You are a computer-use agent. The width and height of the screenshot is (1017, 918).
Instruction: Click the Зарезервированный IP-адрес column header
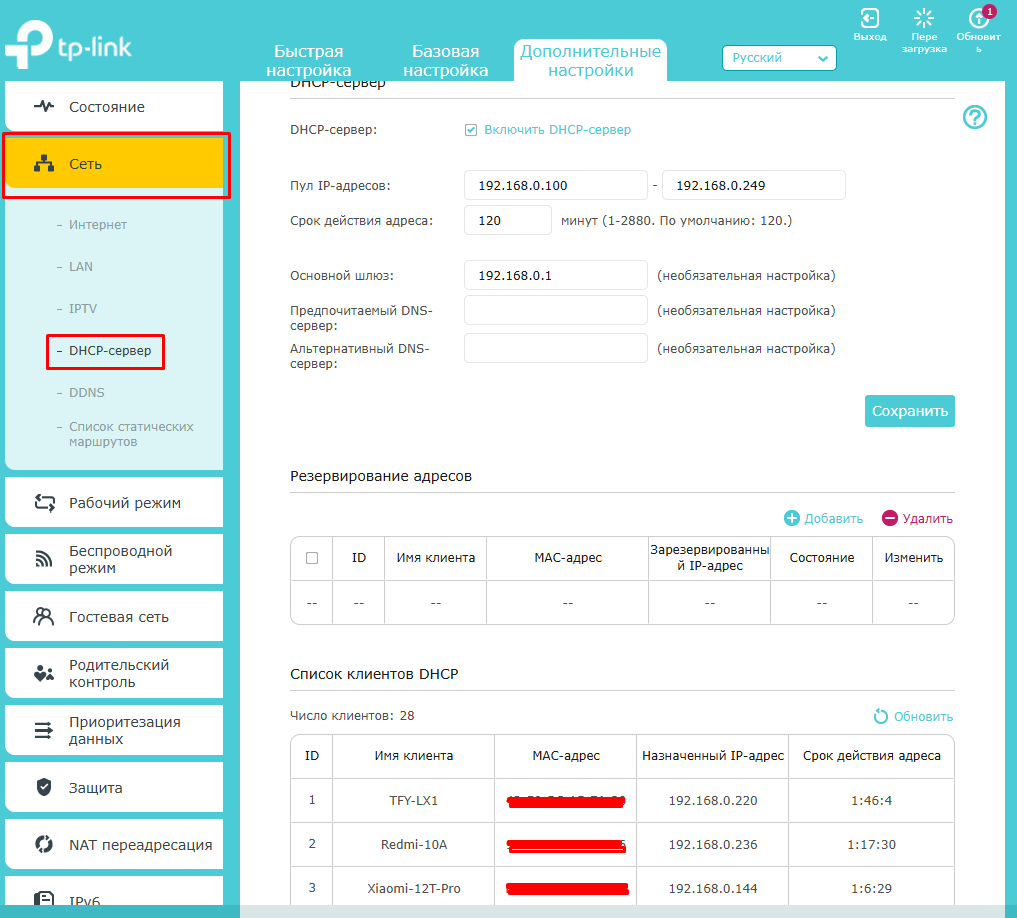coord(710,558)
